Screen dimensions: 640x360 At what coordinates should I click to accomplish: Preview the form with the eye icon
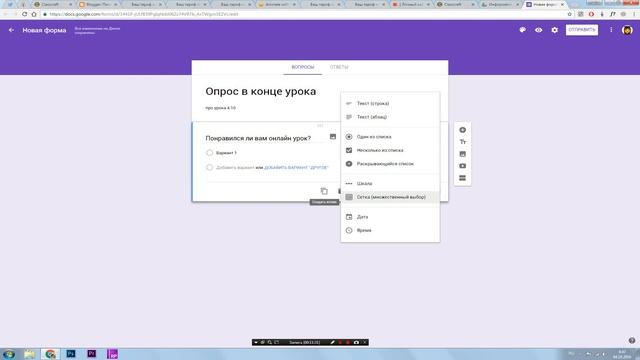click(x=539, y=30)
